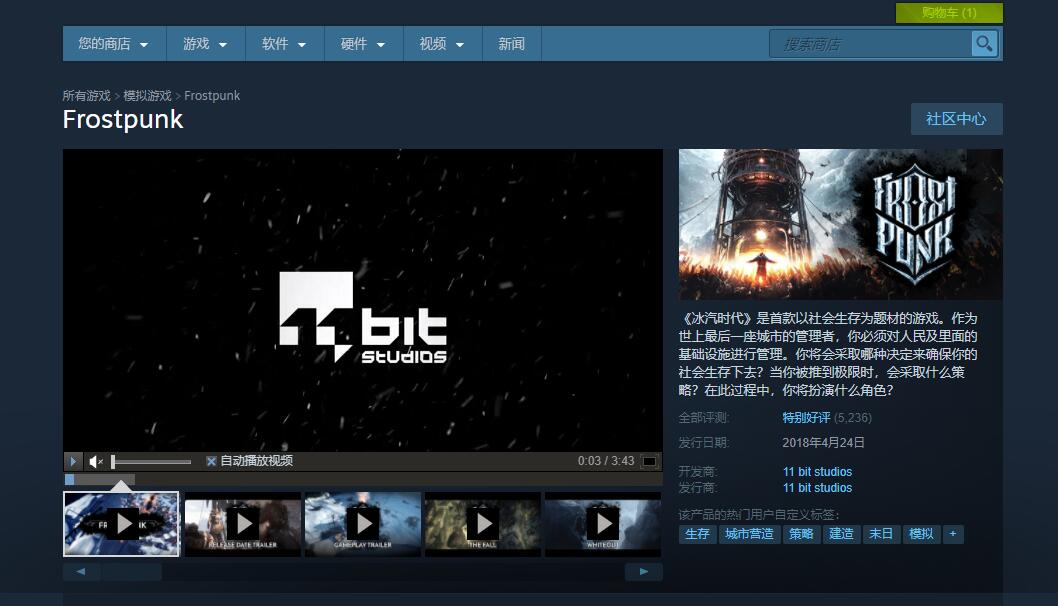Disable the 自动播放视频 checkbox
Image resolution: width=1058 pixels, height=606 pixels.
[211, 462]
